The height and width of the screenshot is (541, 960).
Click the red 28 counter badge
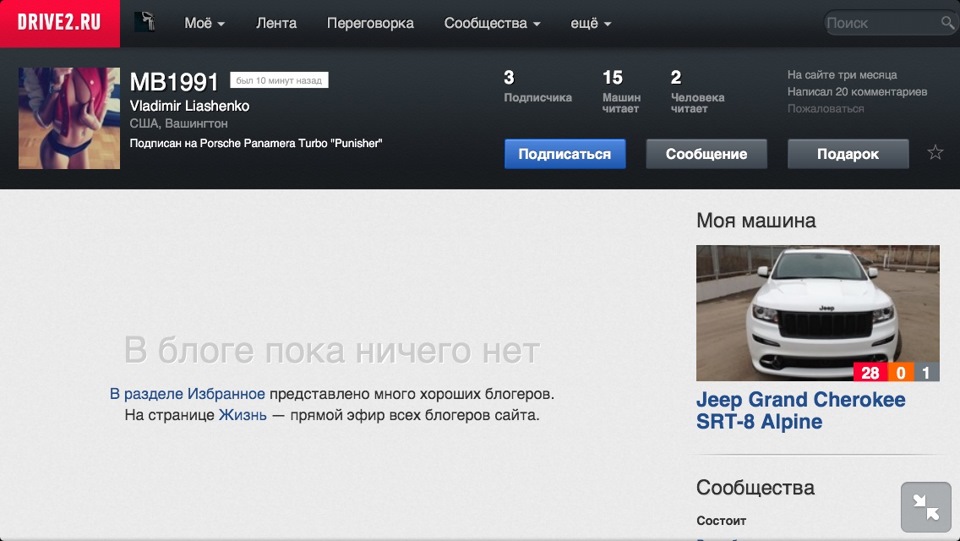coord(870,372)
